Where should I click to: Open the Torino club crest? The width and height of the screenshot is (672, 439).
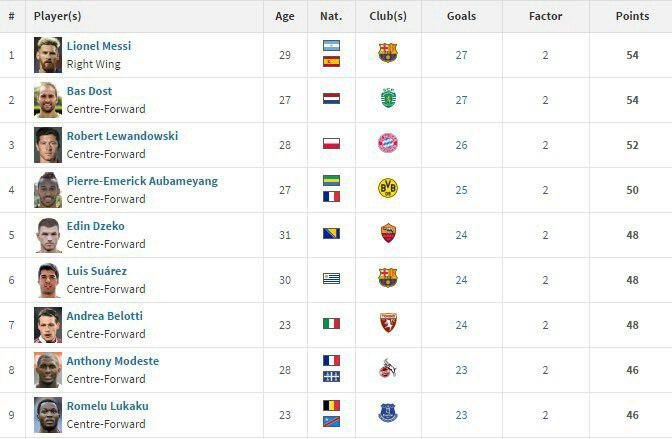tap(388, 323)
